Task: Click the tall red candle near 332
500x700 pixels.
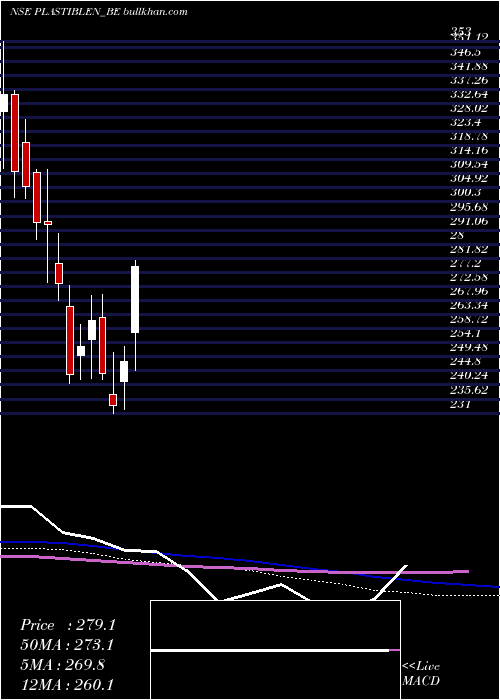Action: (x=15, y=133)
